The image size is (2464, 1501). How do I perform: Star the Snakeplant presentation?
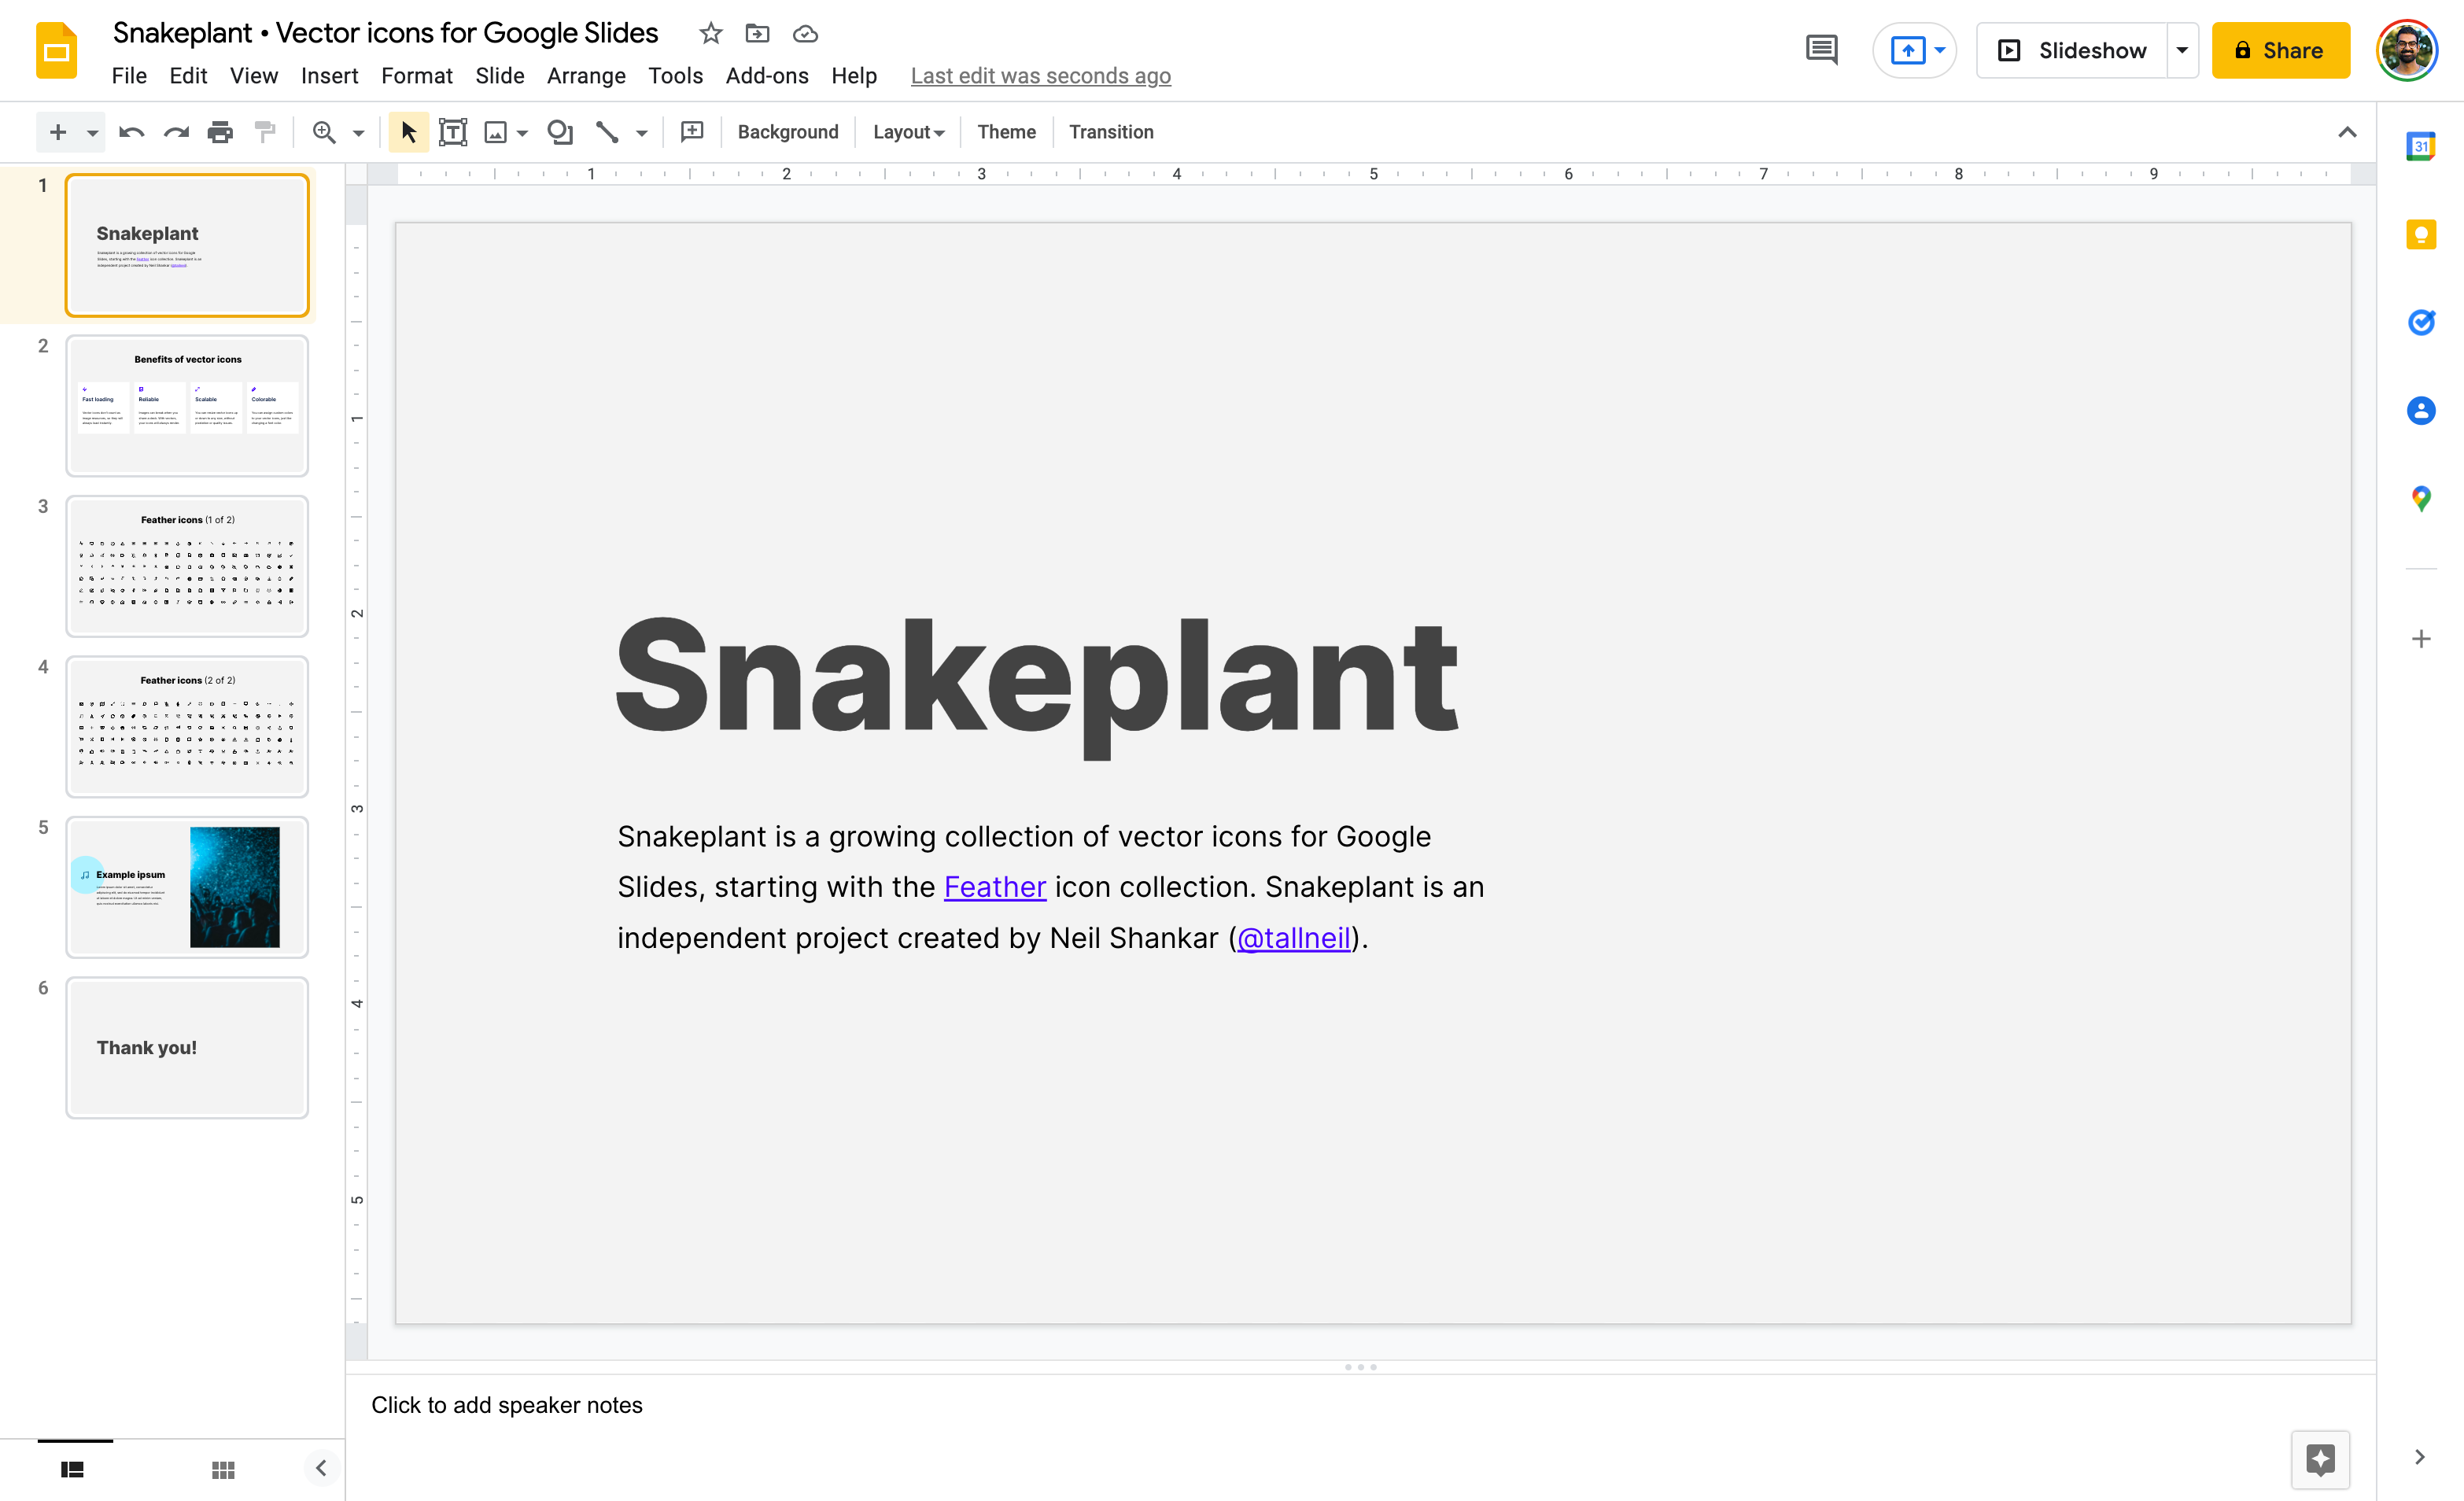(710, 33)
